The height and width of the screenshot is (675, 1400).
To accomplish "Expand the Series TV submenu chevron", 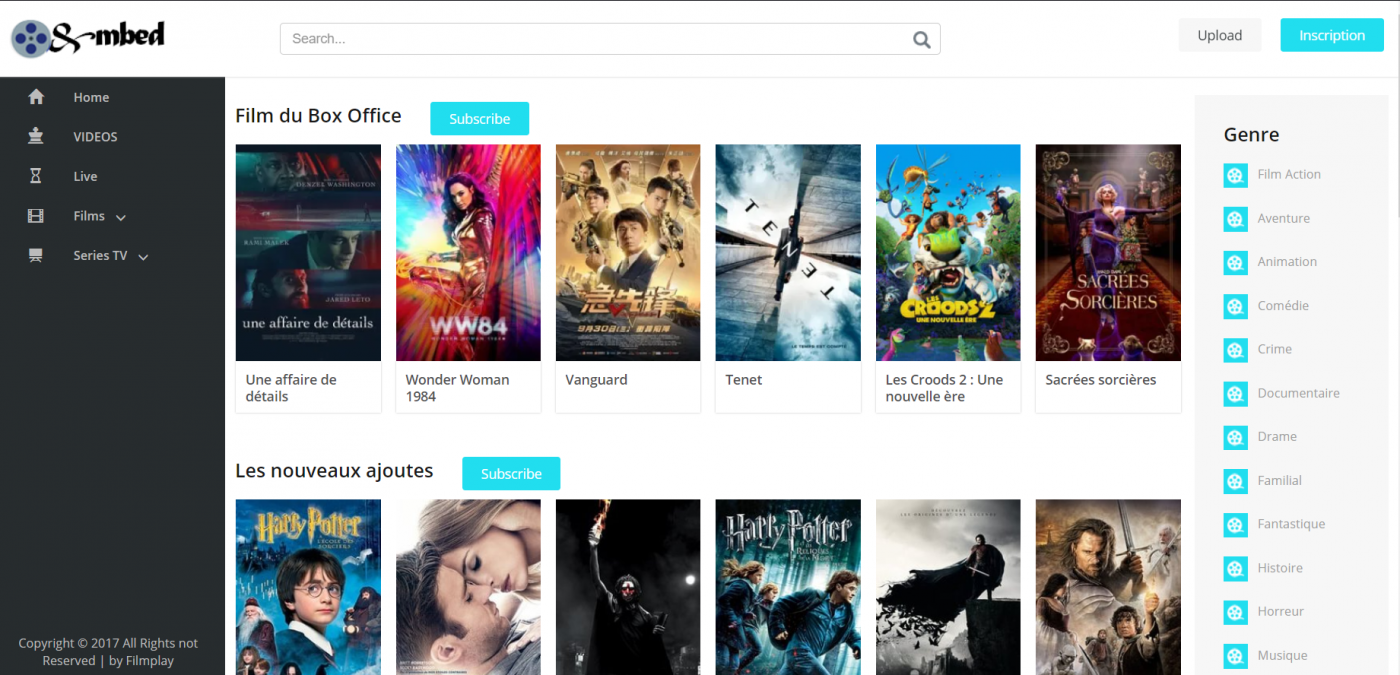I will pos(143,257).
